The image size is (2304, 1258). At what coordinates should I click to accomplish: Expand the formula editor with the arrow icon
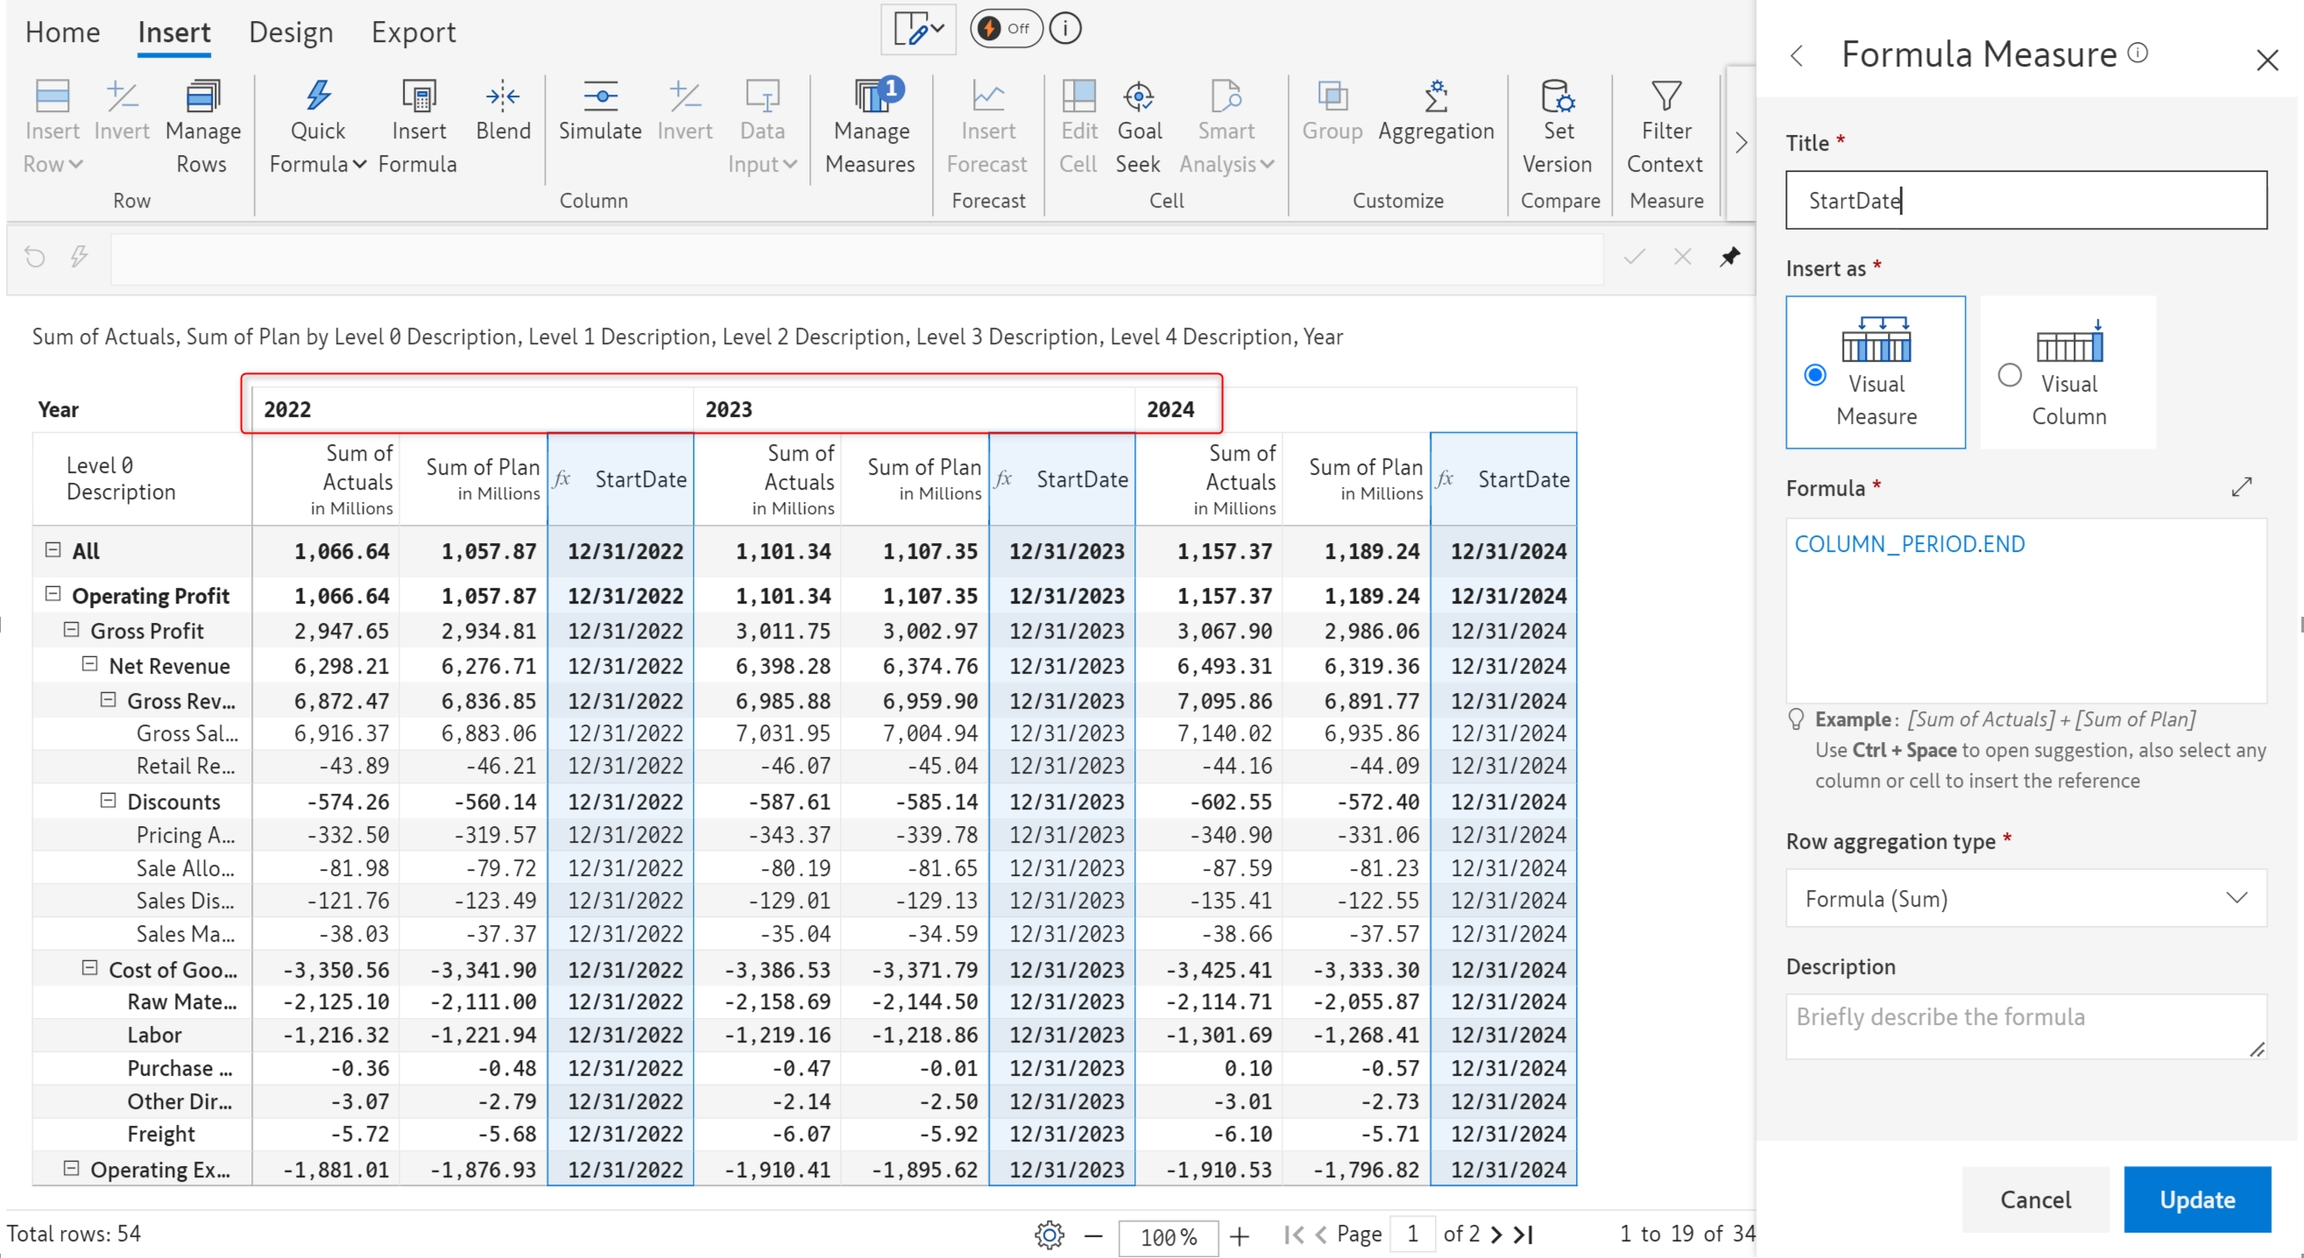point(2241,487)
